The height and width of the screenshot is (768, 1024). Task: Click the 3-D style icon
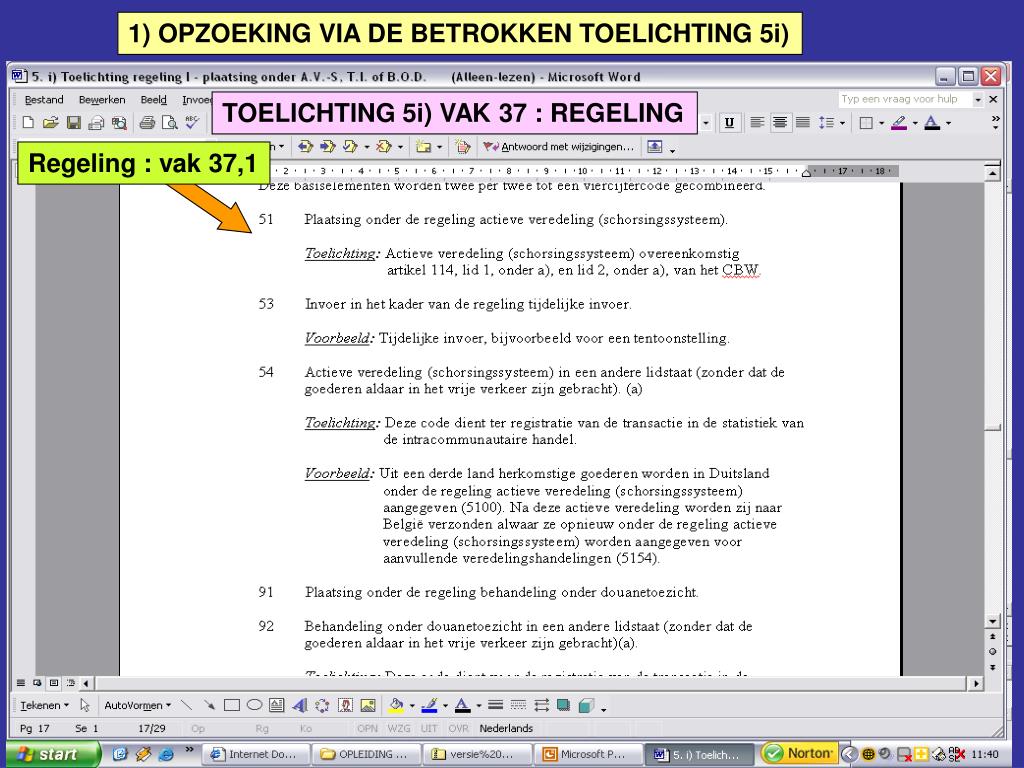pos(586,705)
